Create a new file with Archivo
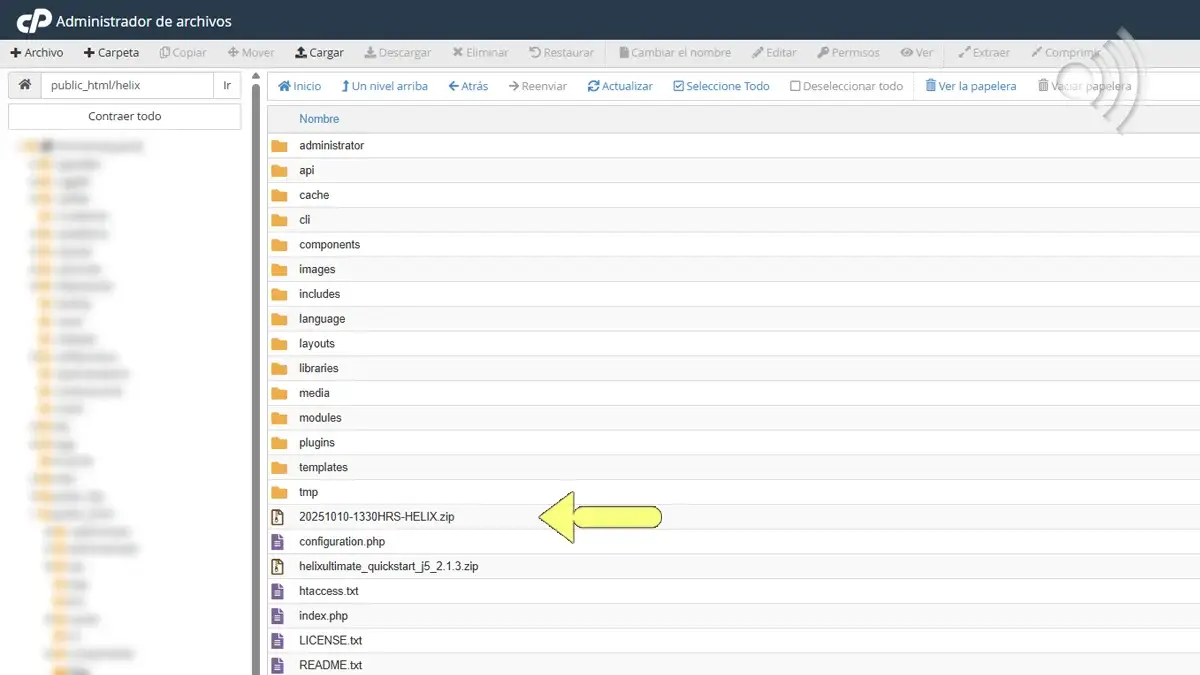This screenshot has height=675, width=1200. (x=37, y=53)
